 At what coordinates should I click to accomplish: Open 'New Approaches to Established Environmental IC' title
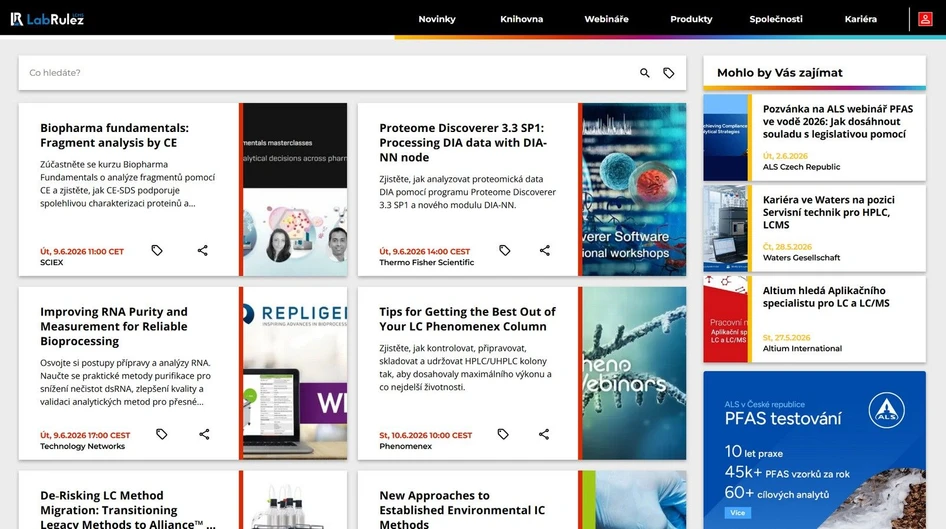tap(462, 510)
